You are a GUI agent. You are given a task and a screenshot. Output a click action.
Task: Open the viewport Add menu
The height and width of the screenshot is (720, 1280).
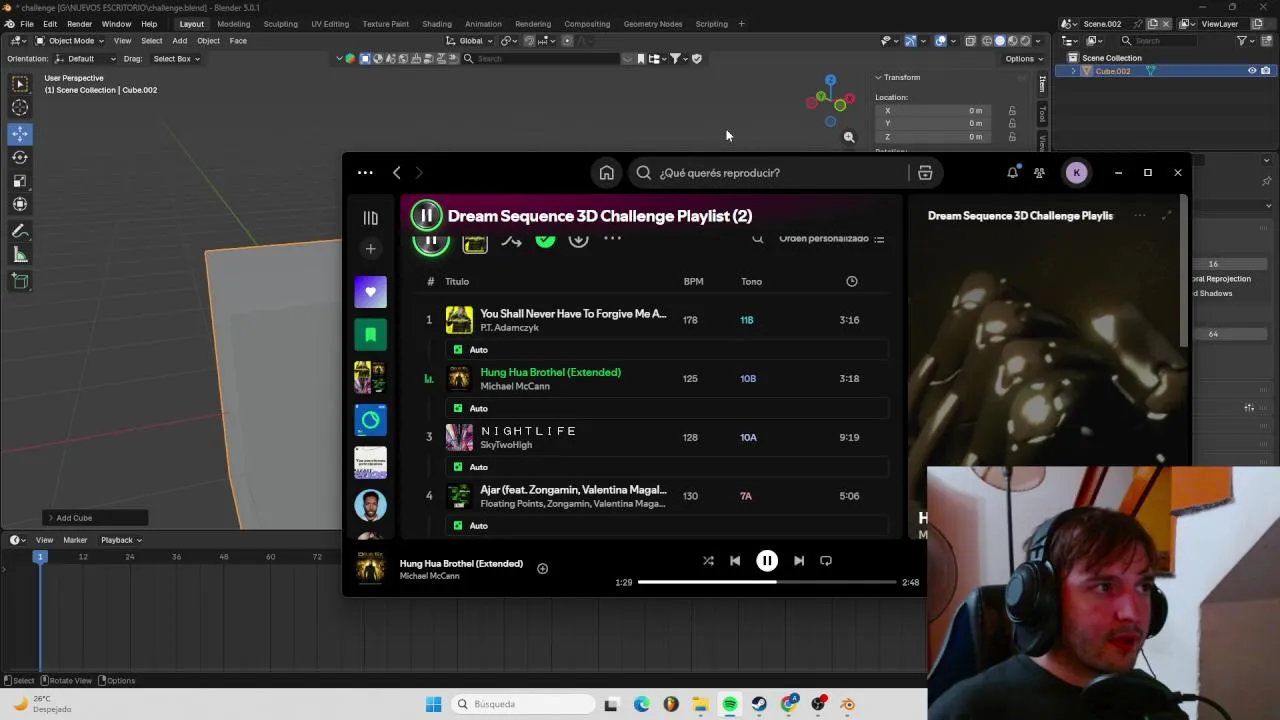click(x=179, y=41)
